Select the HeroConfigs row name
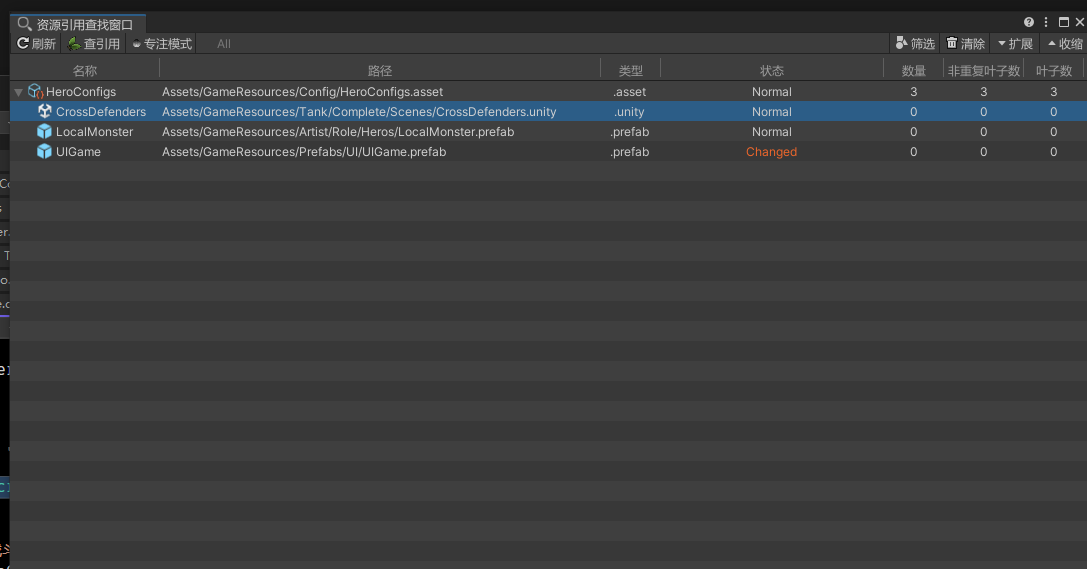Screen dimensions: 1087x569 (81, 91)
